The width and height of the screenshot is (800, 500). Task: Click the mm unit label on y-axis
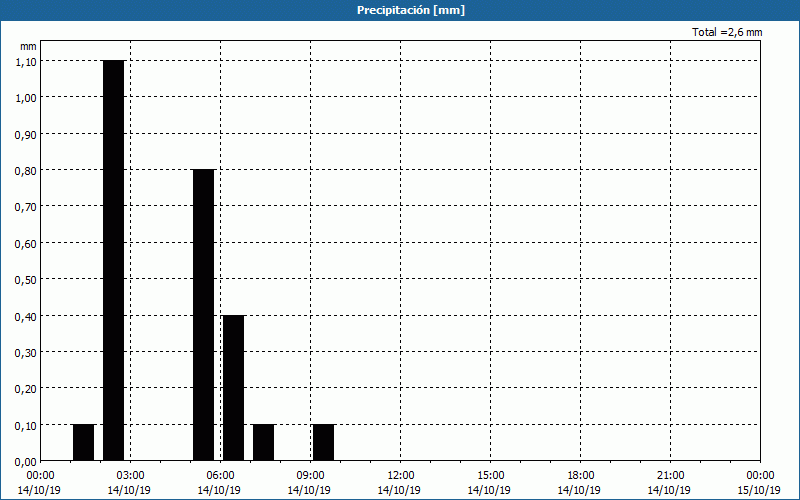pyautogui.click(x=29, y=46)
